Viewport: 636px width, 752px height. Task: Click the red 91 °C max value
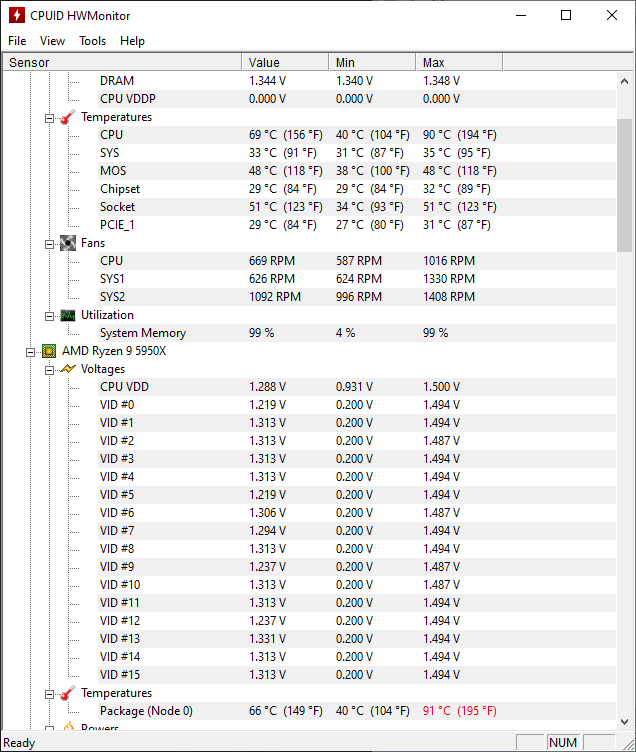459,711
